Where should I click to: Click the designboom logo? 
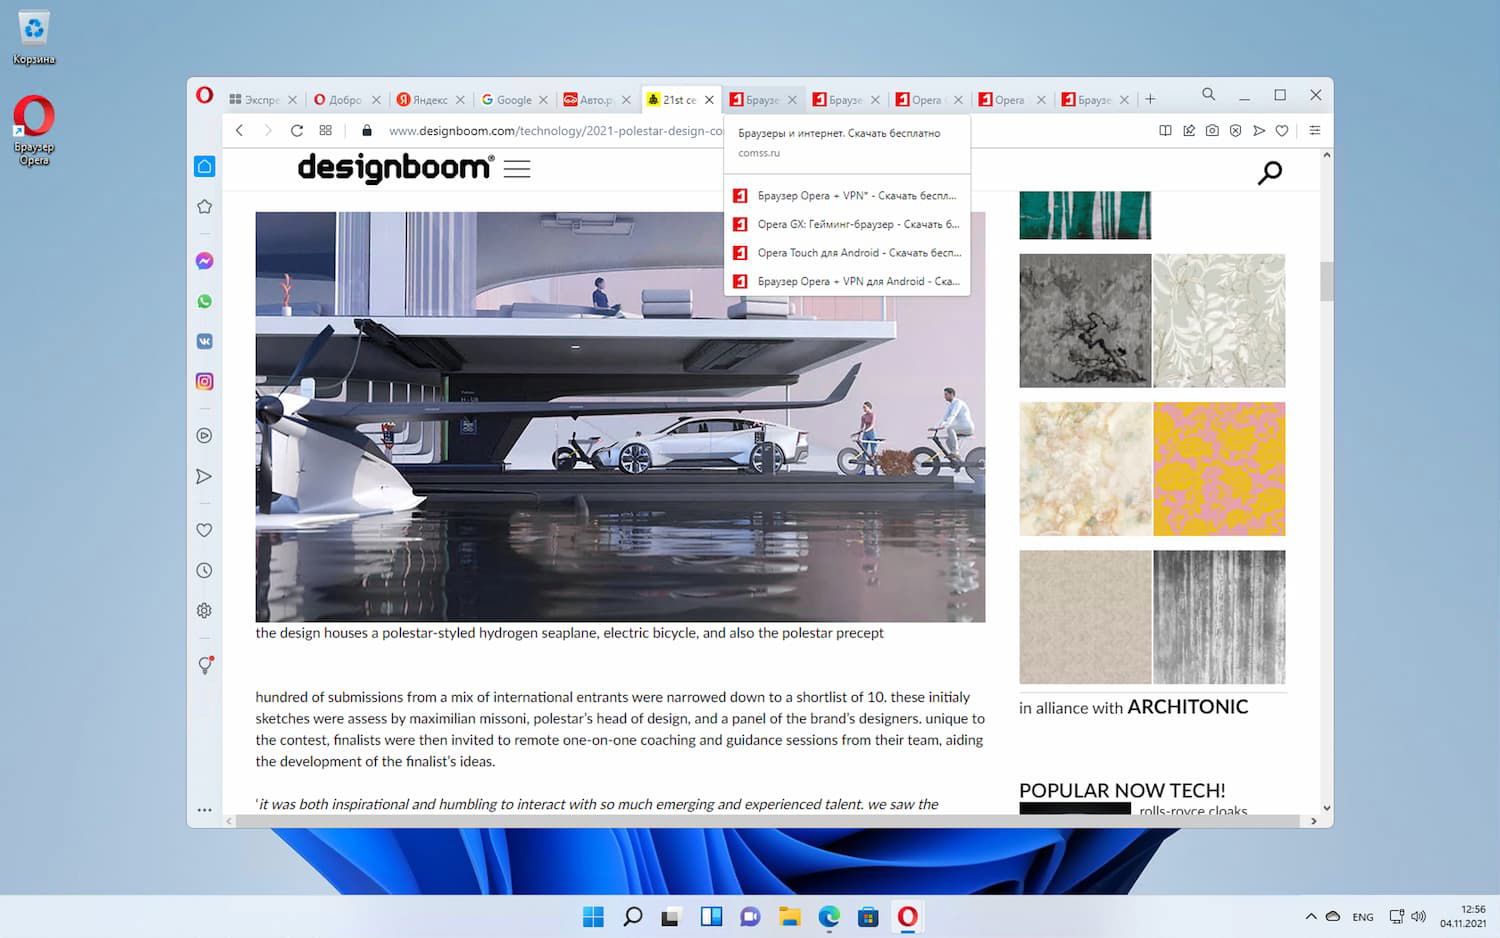[x=396, y=168]
